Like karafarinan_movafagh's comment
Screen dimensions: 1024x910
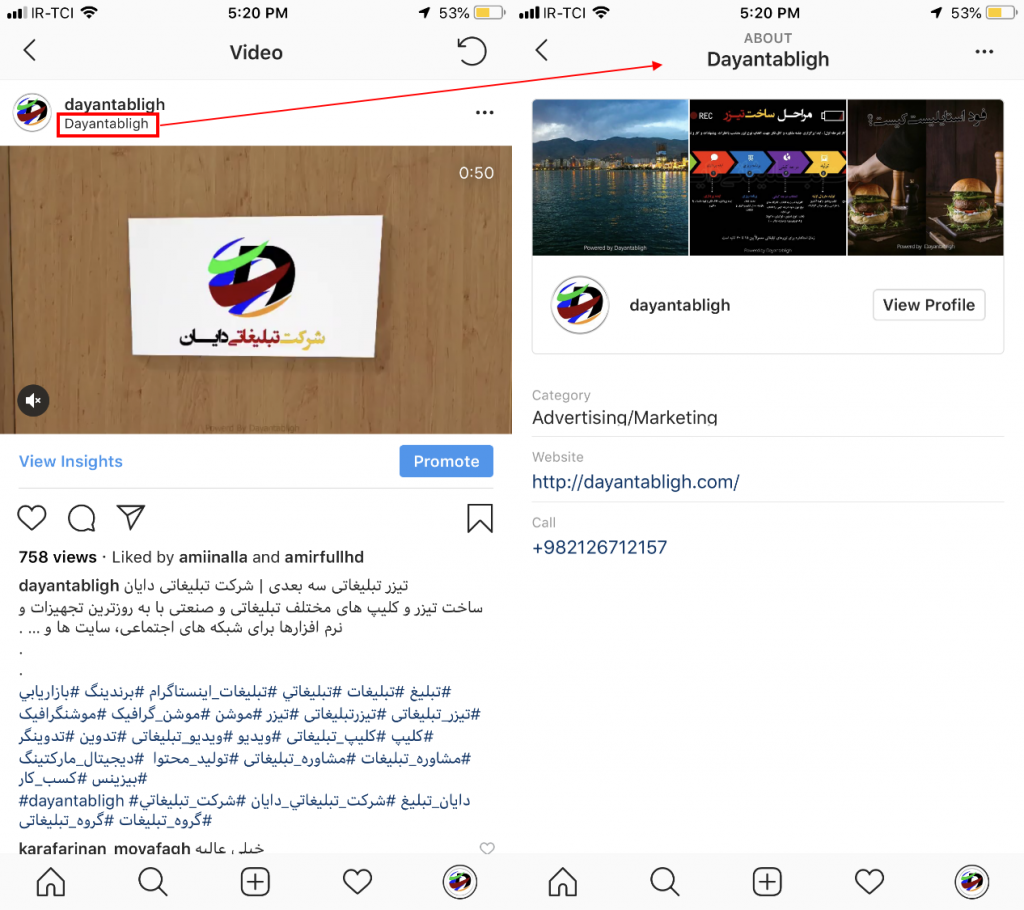pos(487,848)
